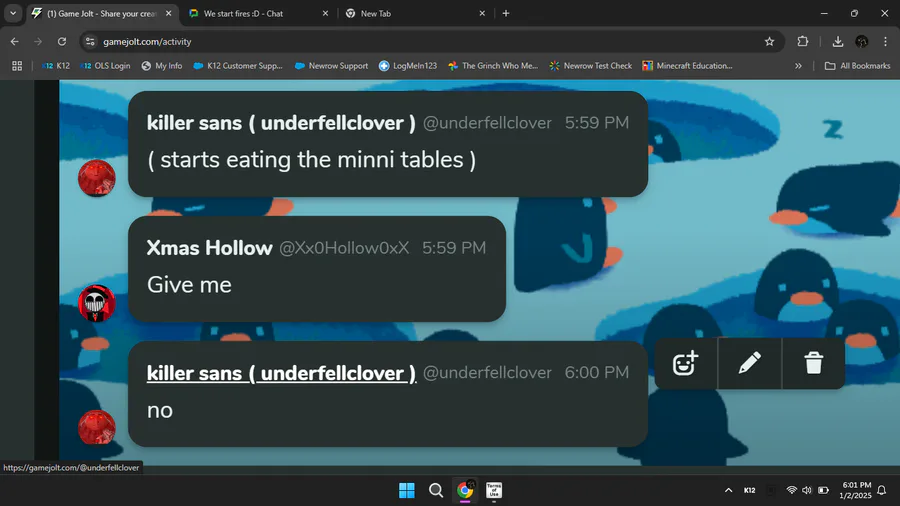Open All Bookmarks folder

tap(858, 66)
